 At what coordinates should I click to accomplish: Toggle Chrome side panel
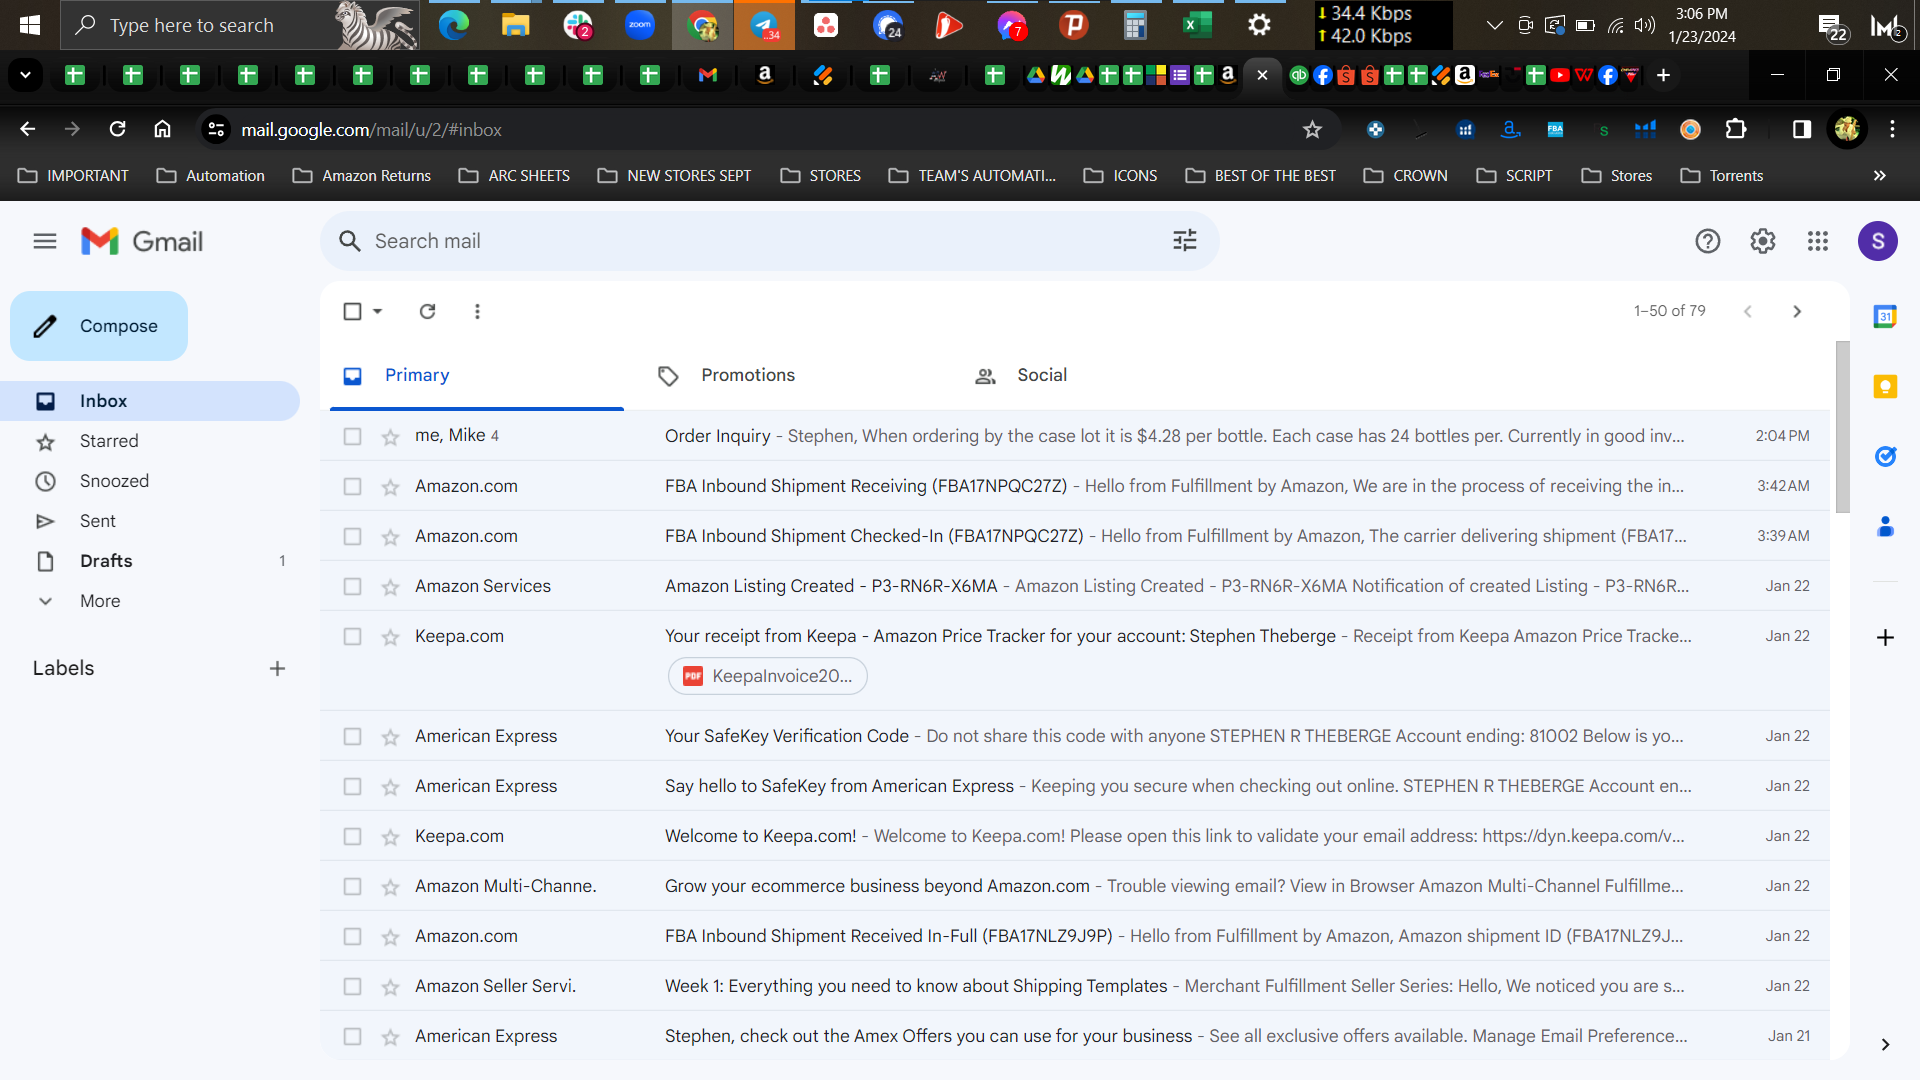(1802, 129)
